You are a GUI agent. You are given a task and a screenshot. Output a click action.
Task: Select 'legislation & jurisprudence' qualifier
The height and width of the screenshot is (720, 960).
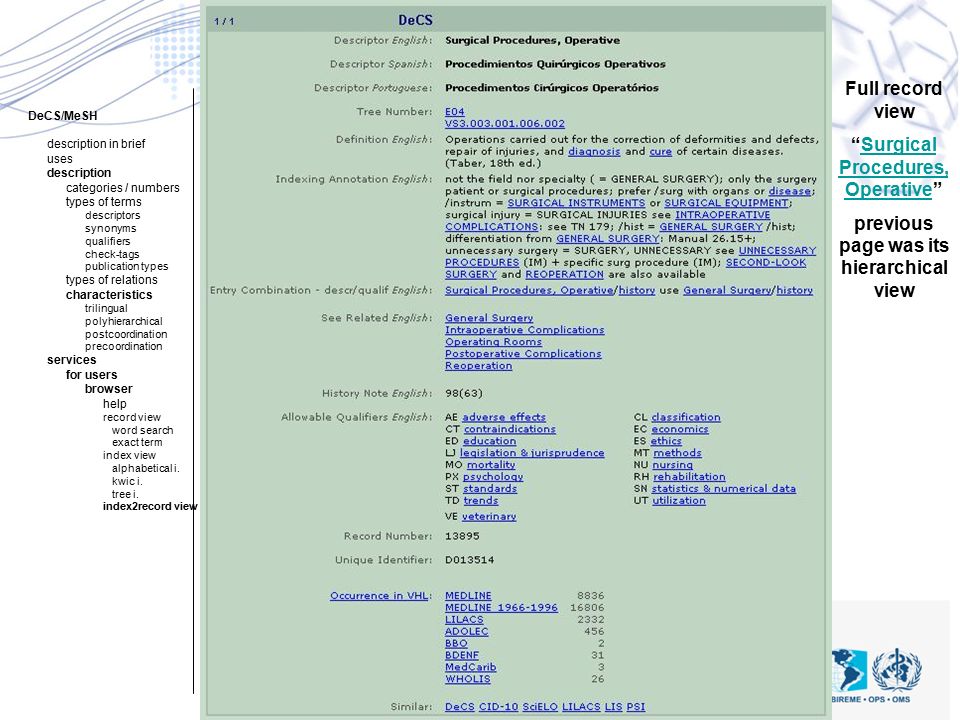coord(531,453)
